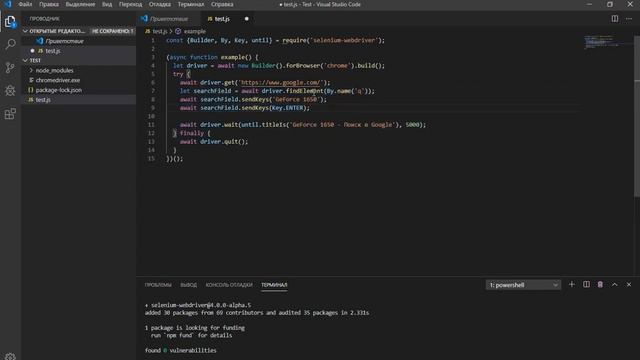
Task: Select test.js in open editors list
Action: click(x=78, y=51)
